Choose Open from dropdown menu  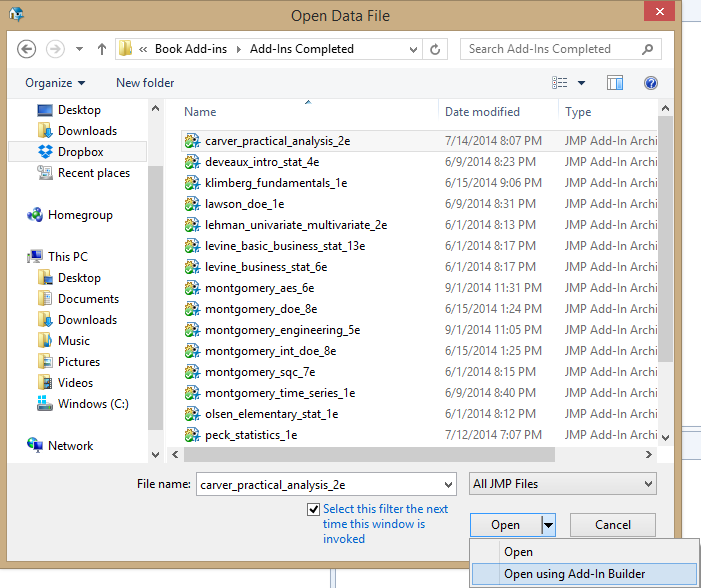click(x=585, y=552)
